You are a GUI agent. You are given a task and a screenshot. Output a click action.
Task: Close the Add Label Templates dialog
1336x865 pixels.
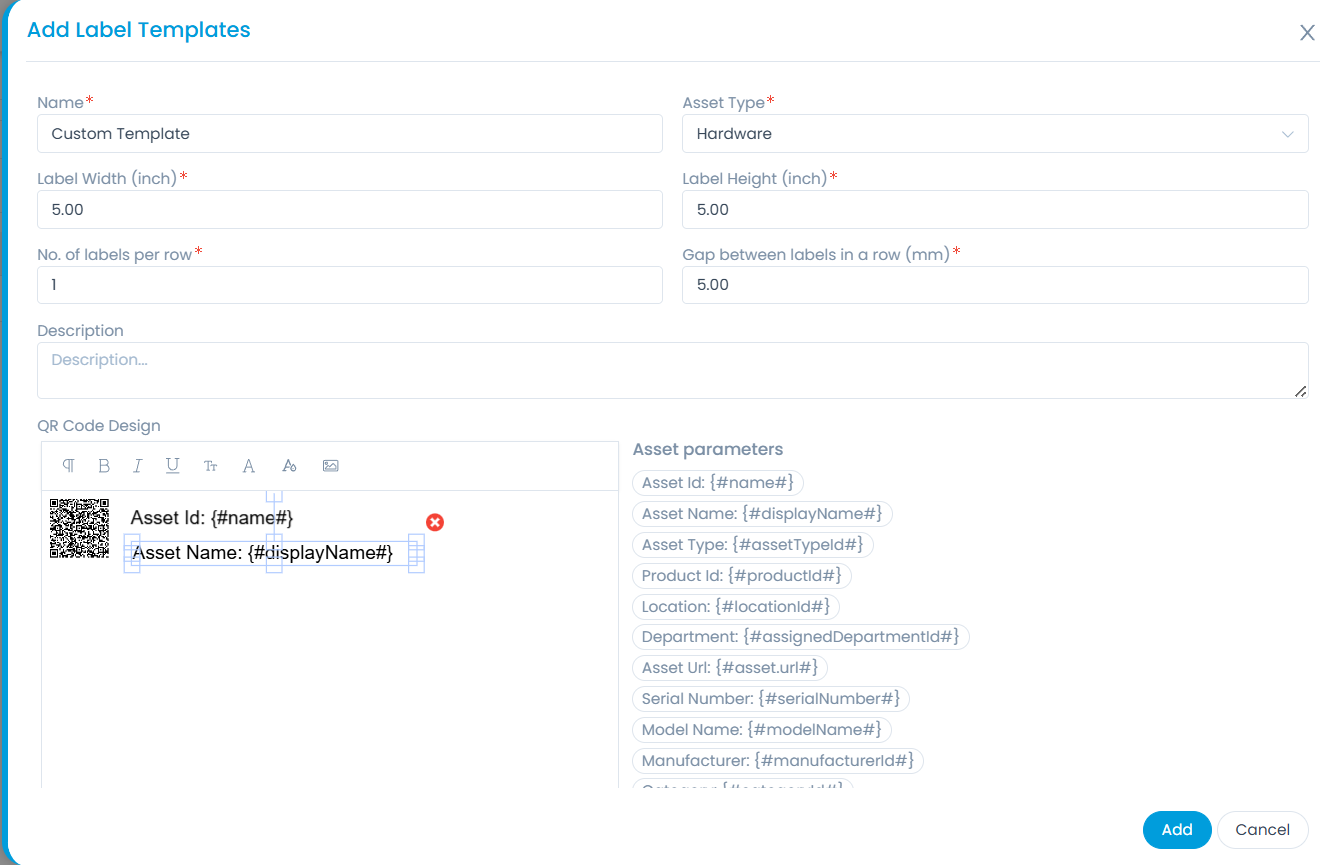1306,33
